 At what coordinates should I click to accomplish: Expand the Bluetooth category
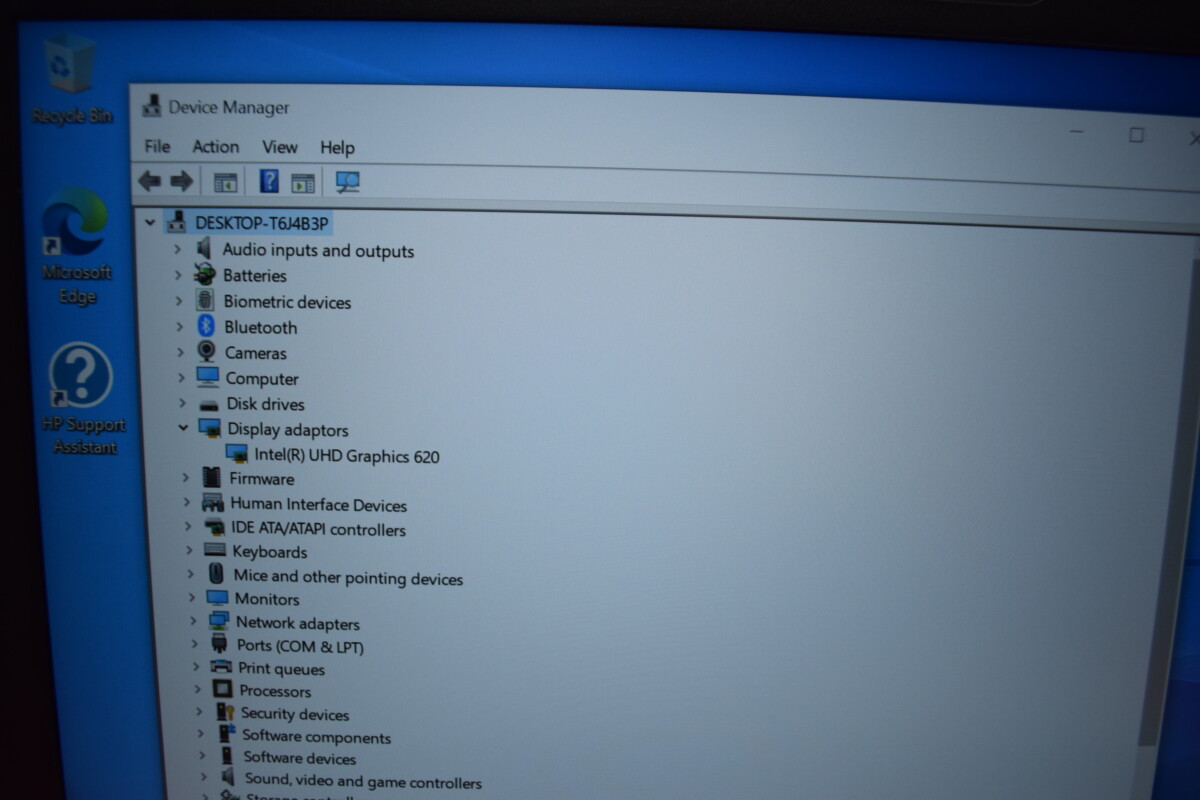tap(181, 327)
